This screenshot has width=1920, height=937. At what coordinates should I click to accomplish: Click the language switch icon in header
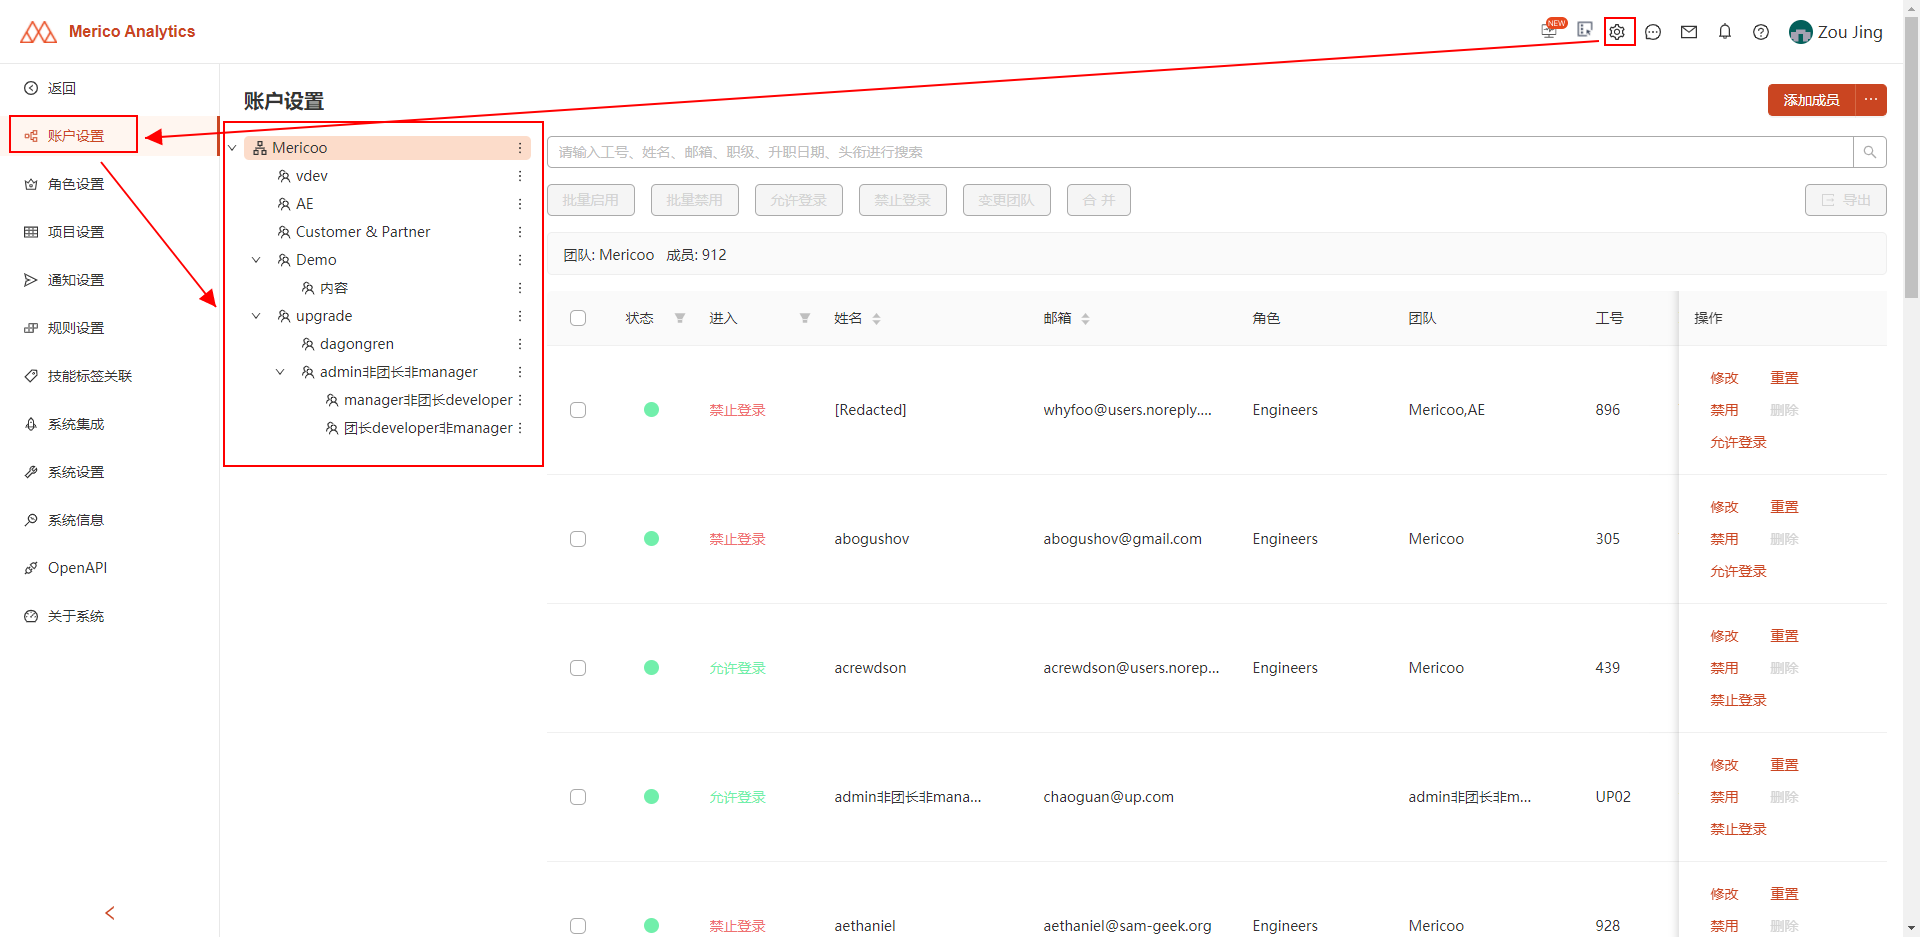pos(1585,30)
